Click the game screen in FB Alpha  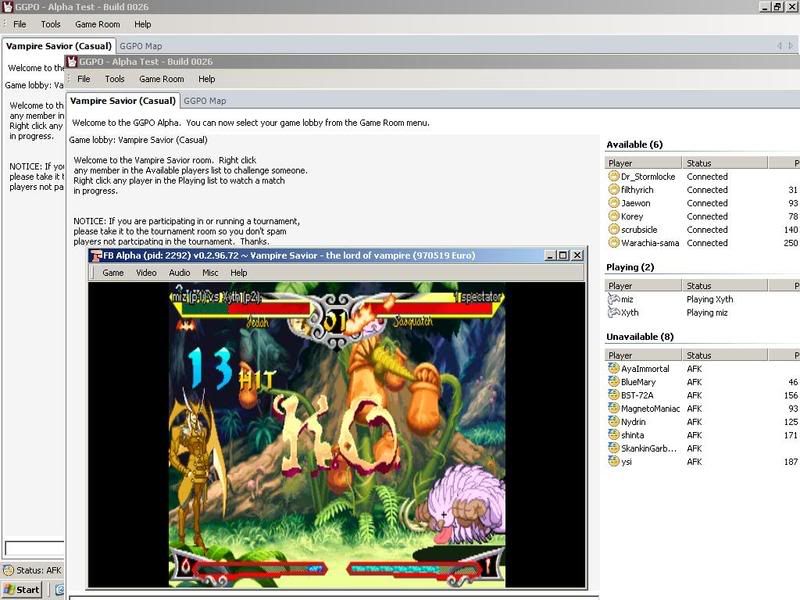pos(337,435)
